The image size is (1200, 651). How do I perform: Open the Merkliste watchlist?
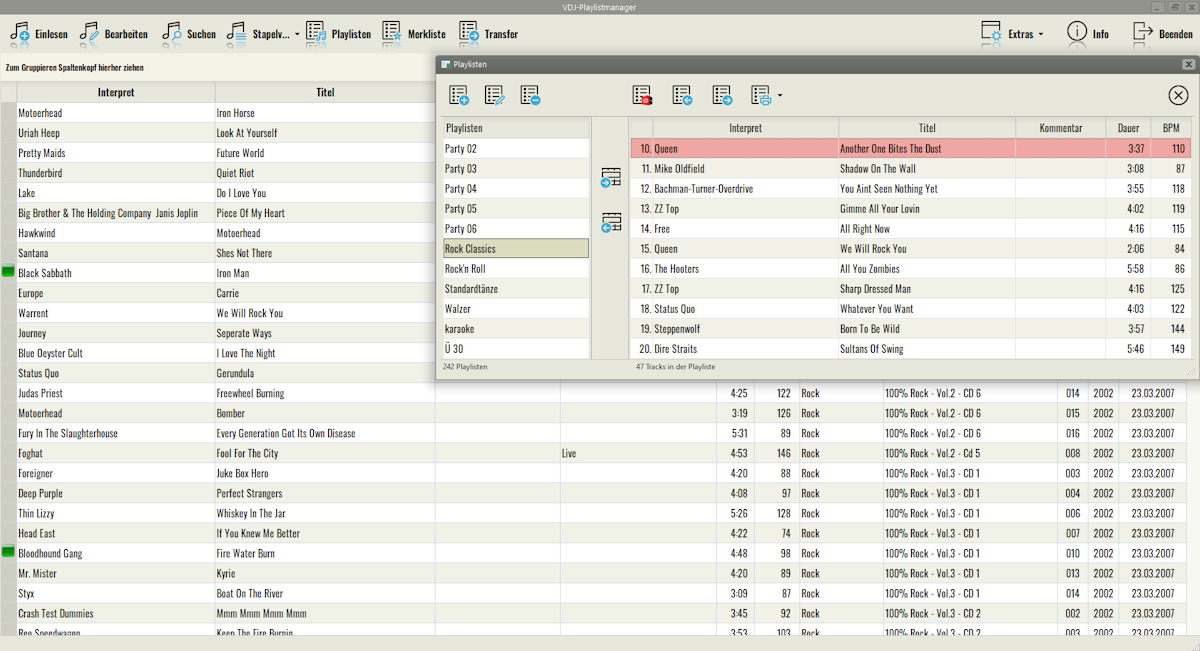[414, 34]
